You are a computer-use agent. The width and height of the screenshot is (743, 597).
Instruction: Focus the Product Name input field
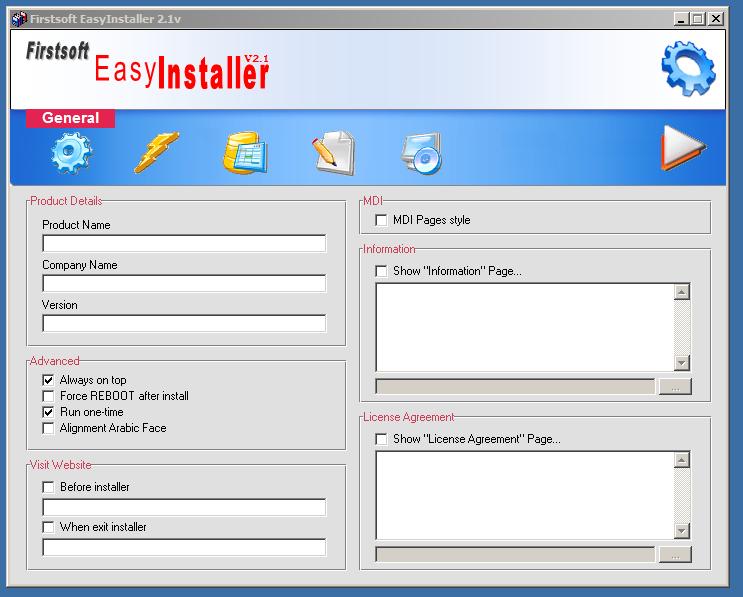click(x=184, y=244)
